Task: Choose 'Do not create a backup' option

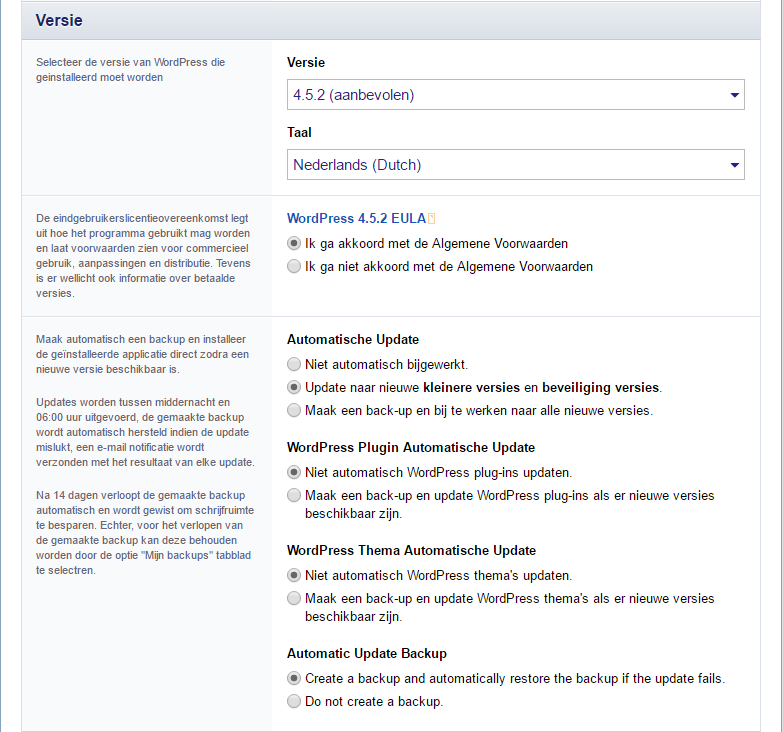Action: 294,702
